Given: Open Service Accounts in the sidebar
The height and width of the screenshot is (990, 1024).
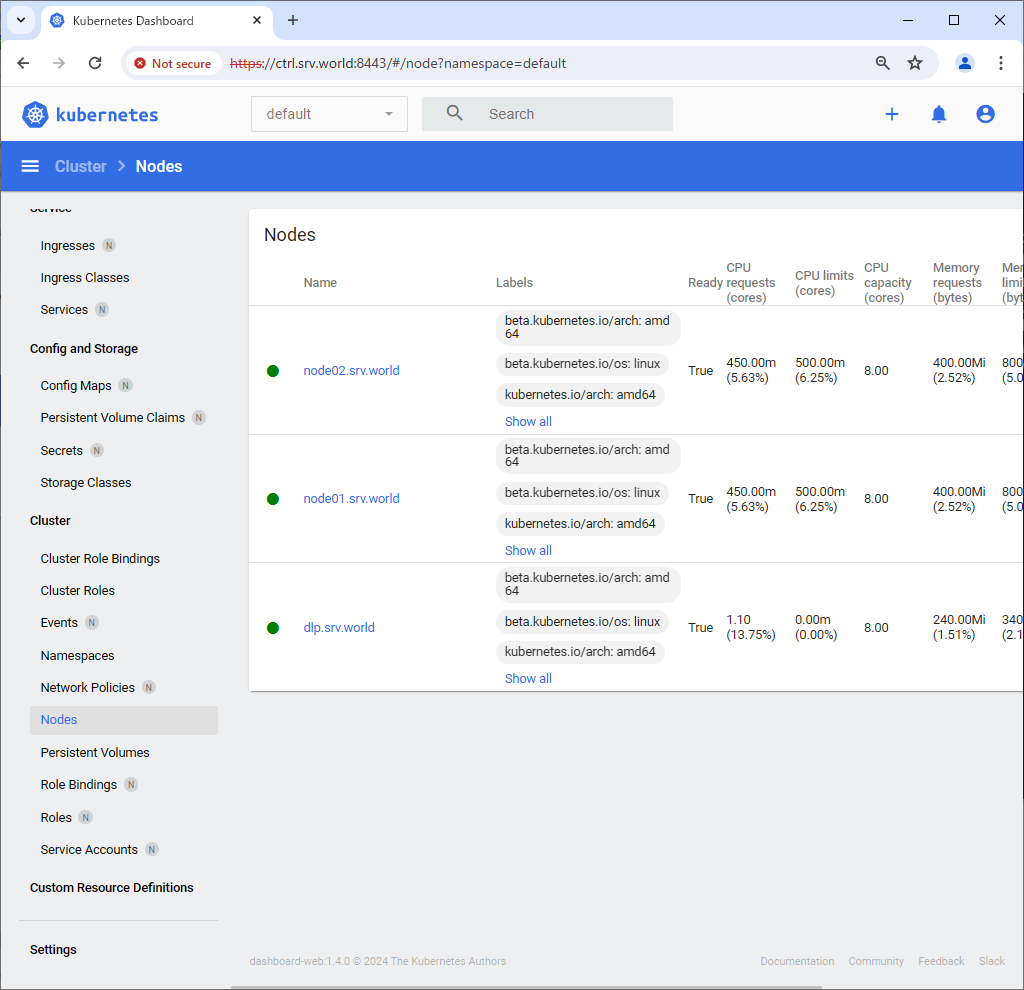Looking at the screenshot, I should tap(89, 850).
